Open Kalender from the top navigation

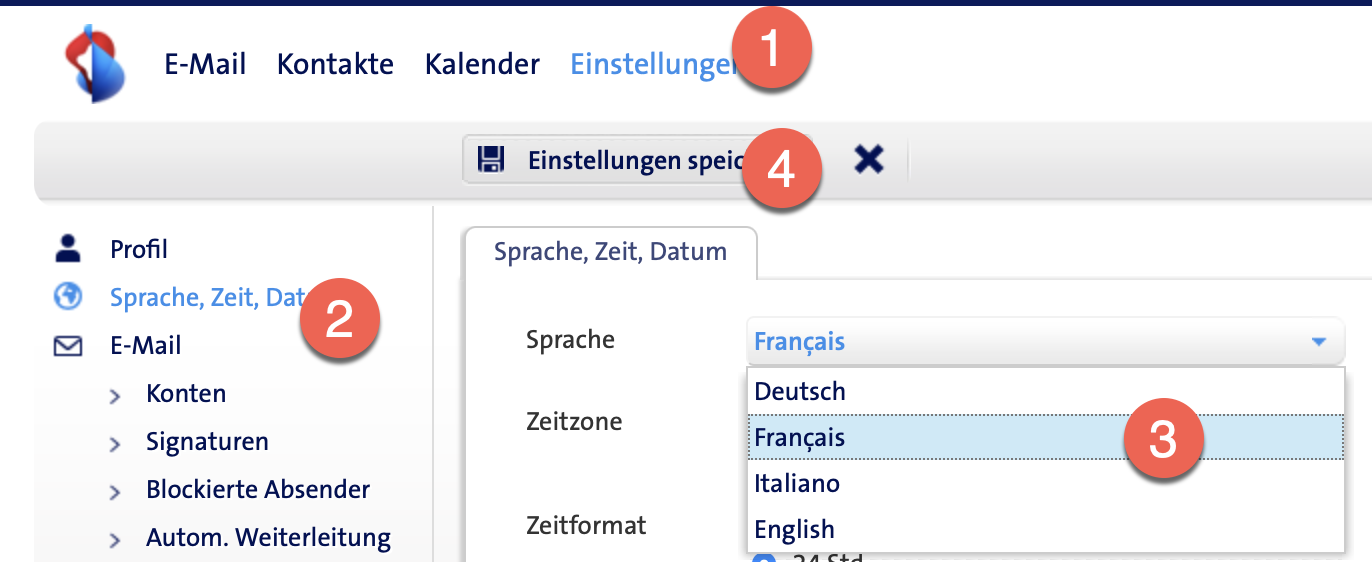[x=482, y=64]
